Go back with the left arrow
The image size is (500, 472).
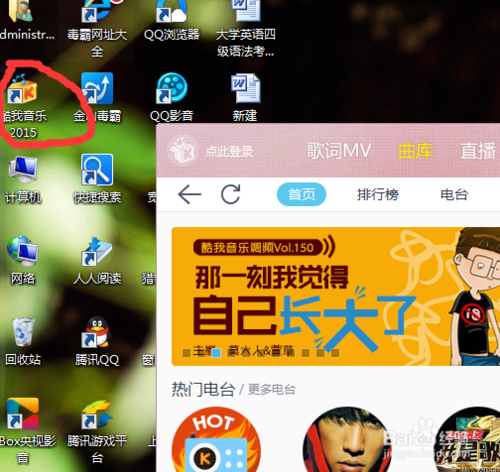(190, 194)
